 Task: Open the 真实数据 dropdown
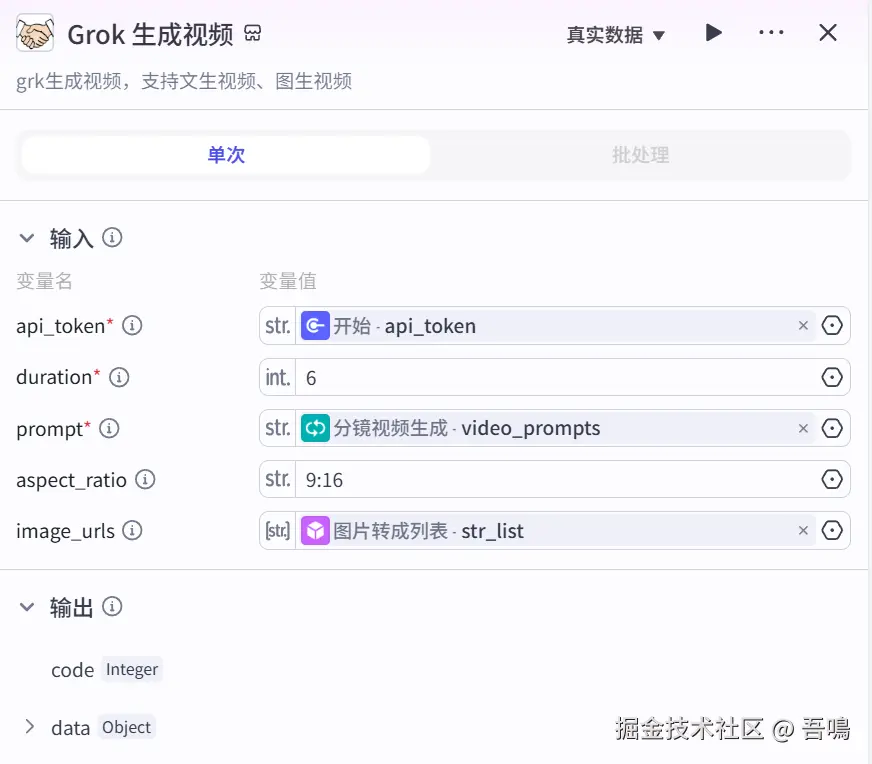(x=616, y=35)
